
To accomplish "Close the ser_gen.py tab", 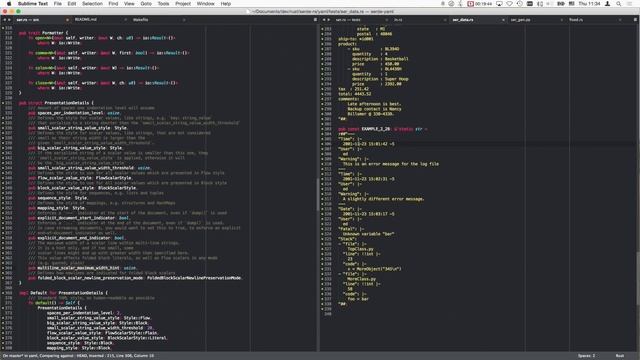I will [562, 20].
